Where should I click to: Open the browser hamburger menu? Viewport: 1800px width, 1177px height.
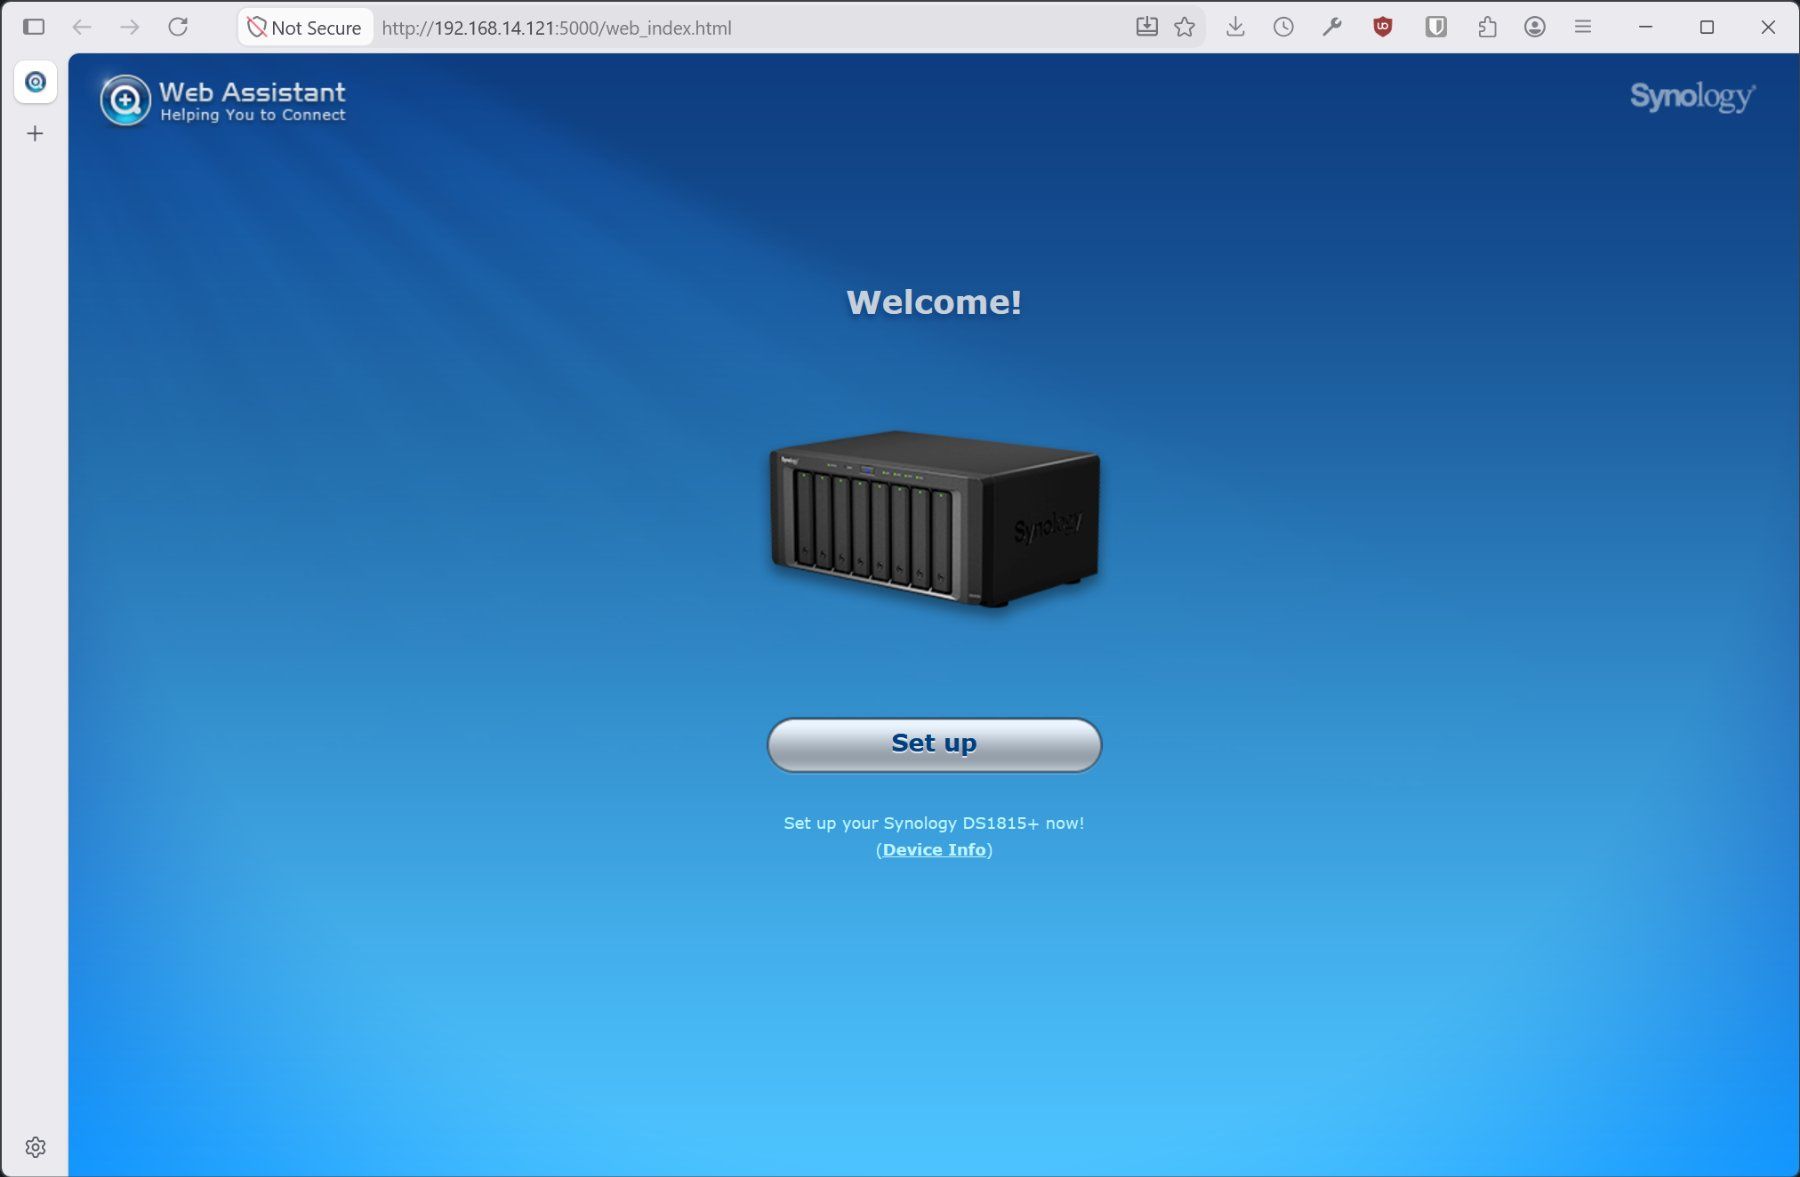point(1583,27)
